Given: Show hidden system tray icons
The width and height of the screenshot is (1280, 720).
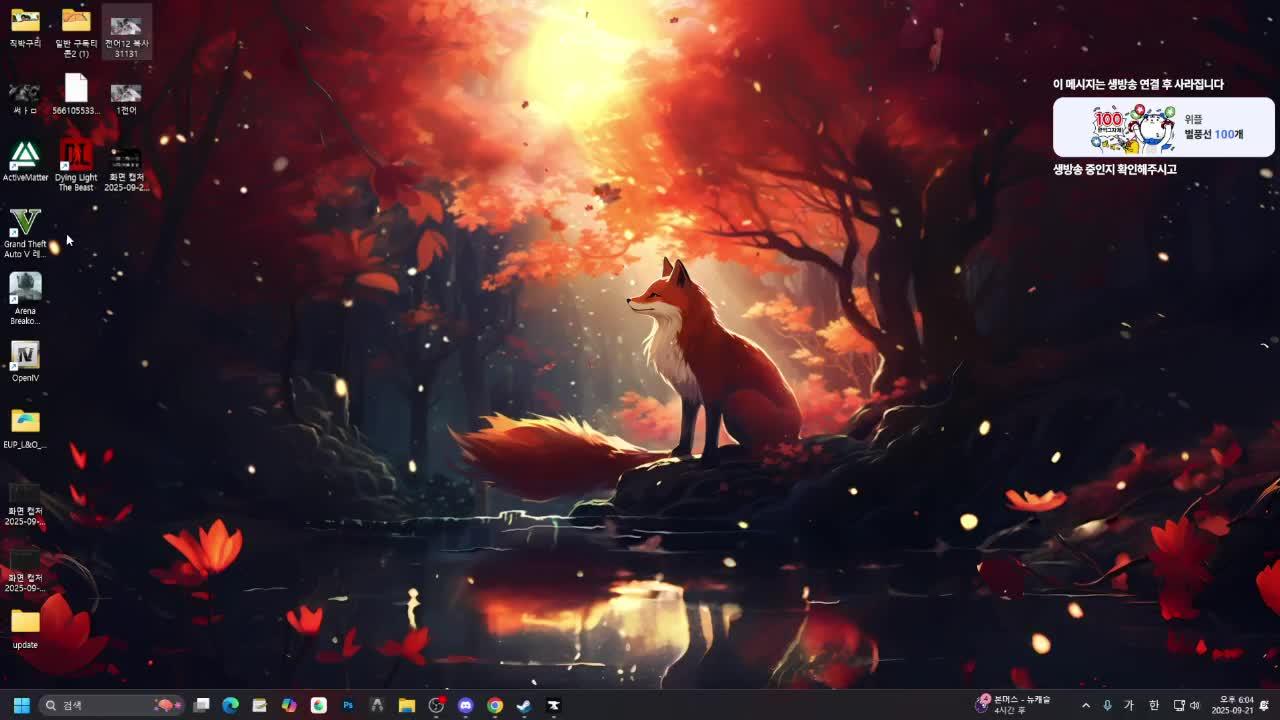Looking at the screenshot, I should [1086, 705].
